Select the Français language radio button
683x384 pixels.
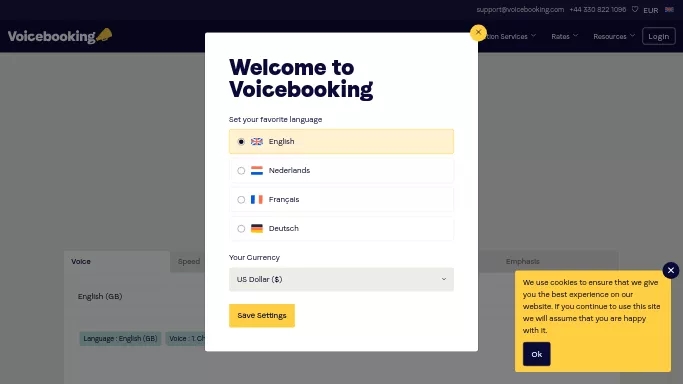[241, 200]
